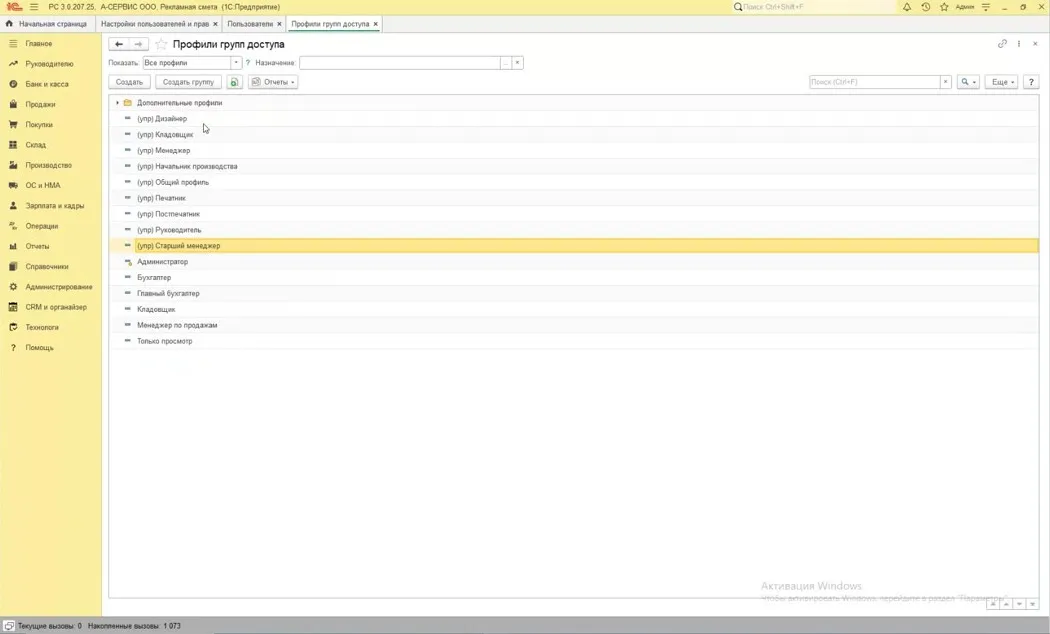Switch to Настройки пользователей и прав tab

point(155,23)
